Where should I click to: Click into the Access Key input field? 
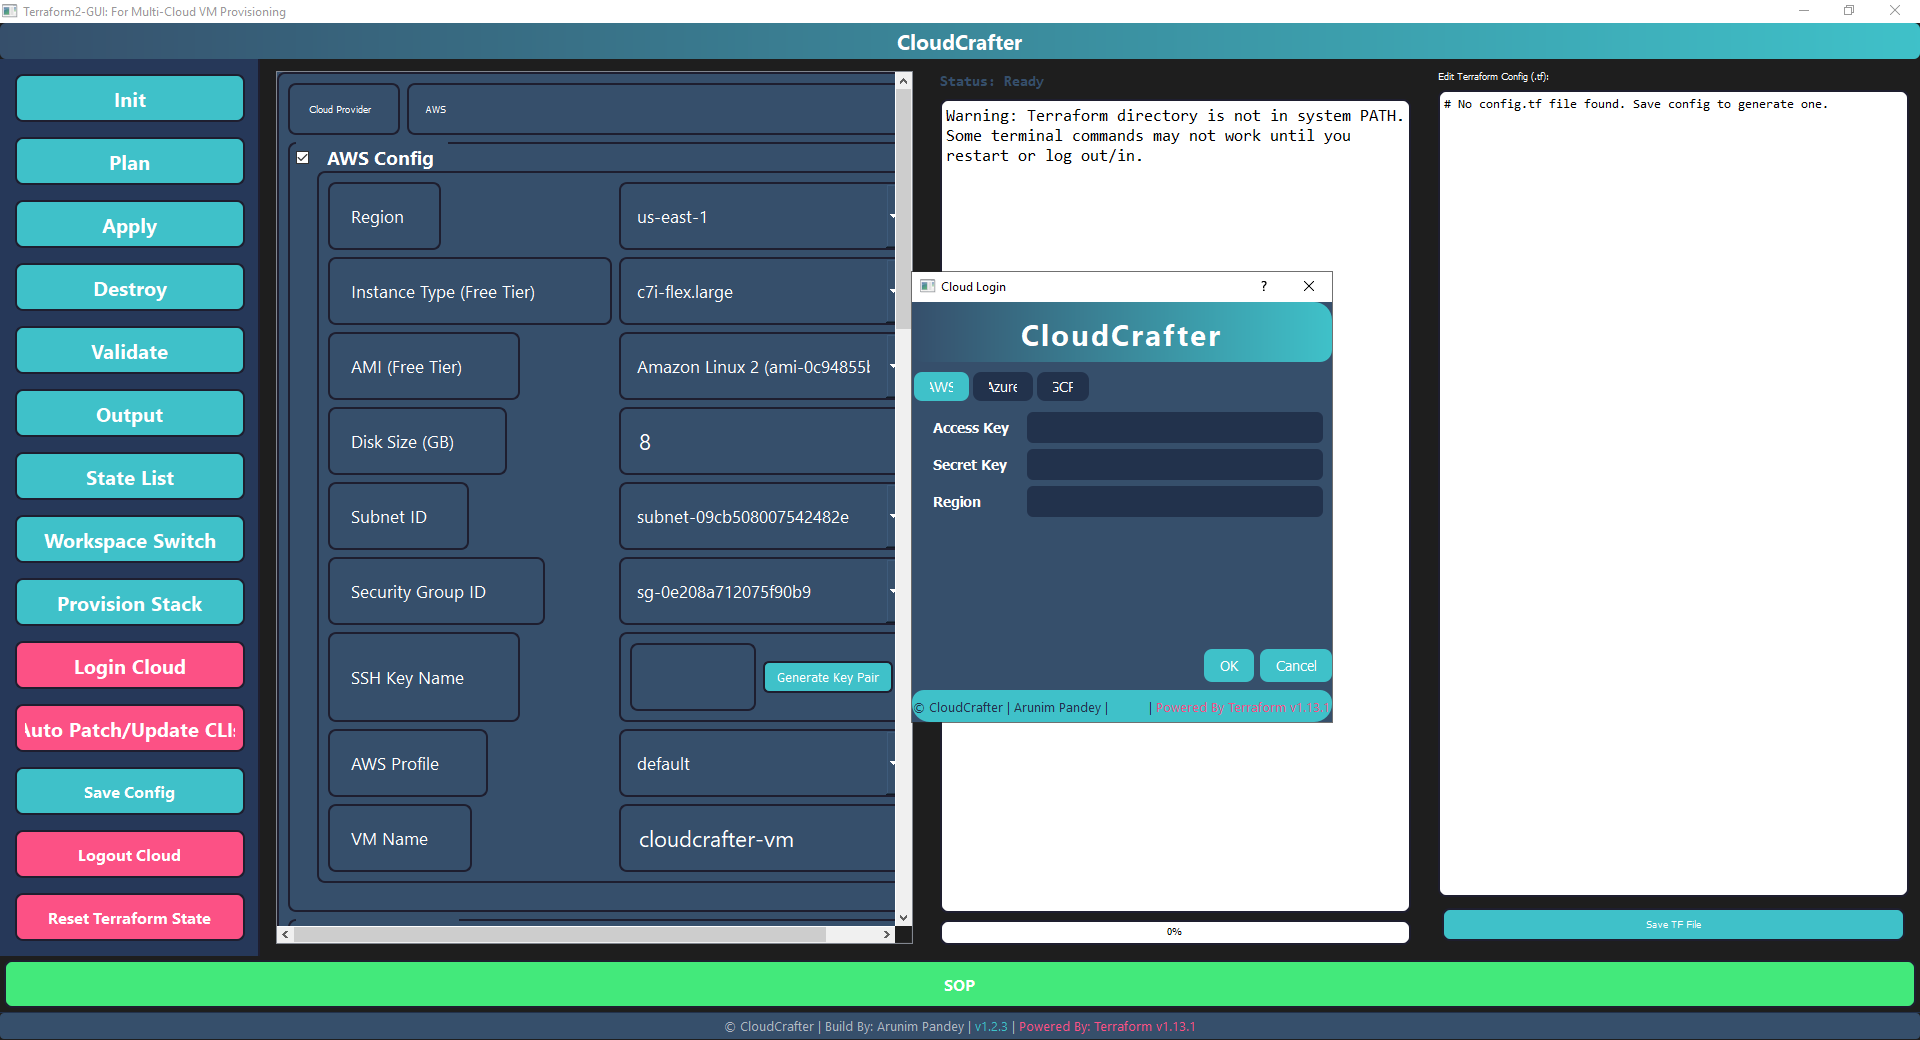tap(1174, 427)
